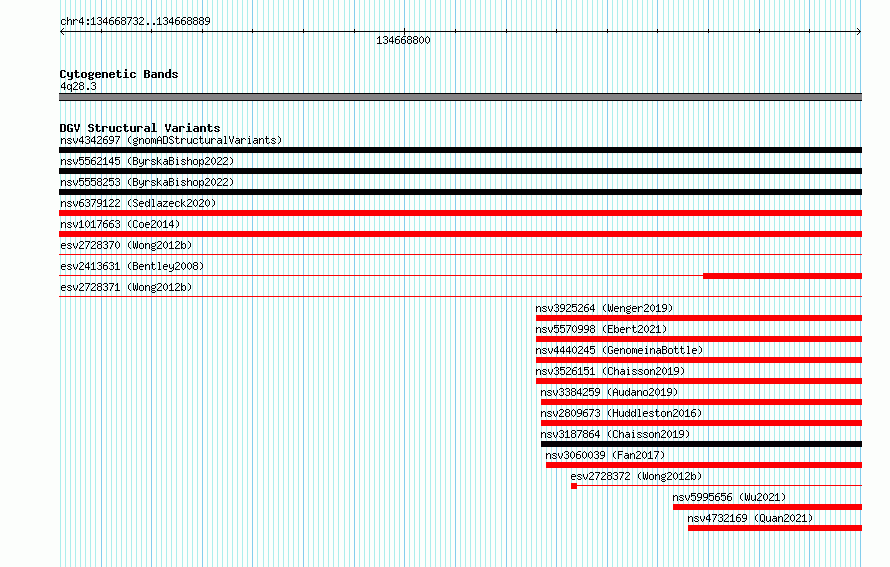
Task: Click the thick red segment of esv2413631
Action: point(782,276)
